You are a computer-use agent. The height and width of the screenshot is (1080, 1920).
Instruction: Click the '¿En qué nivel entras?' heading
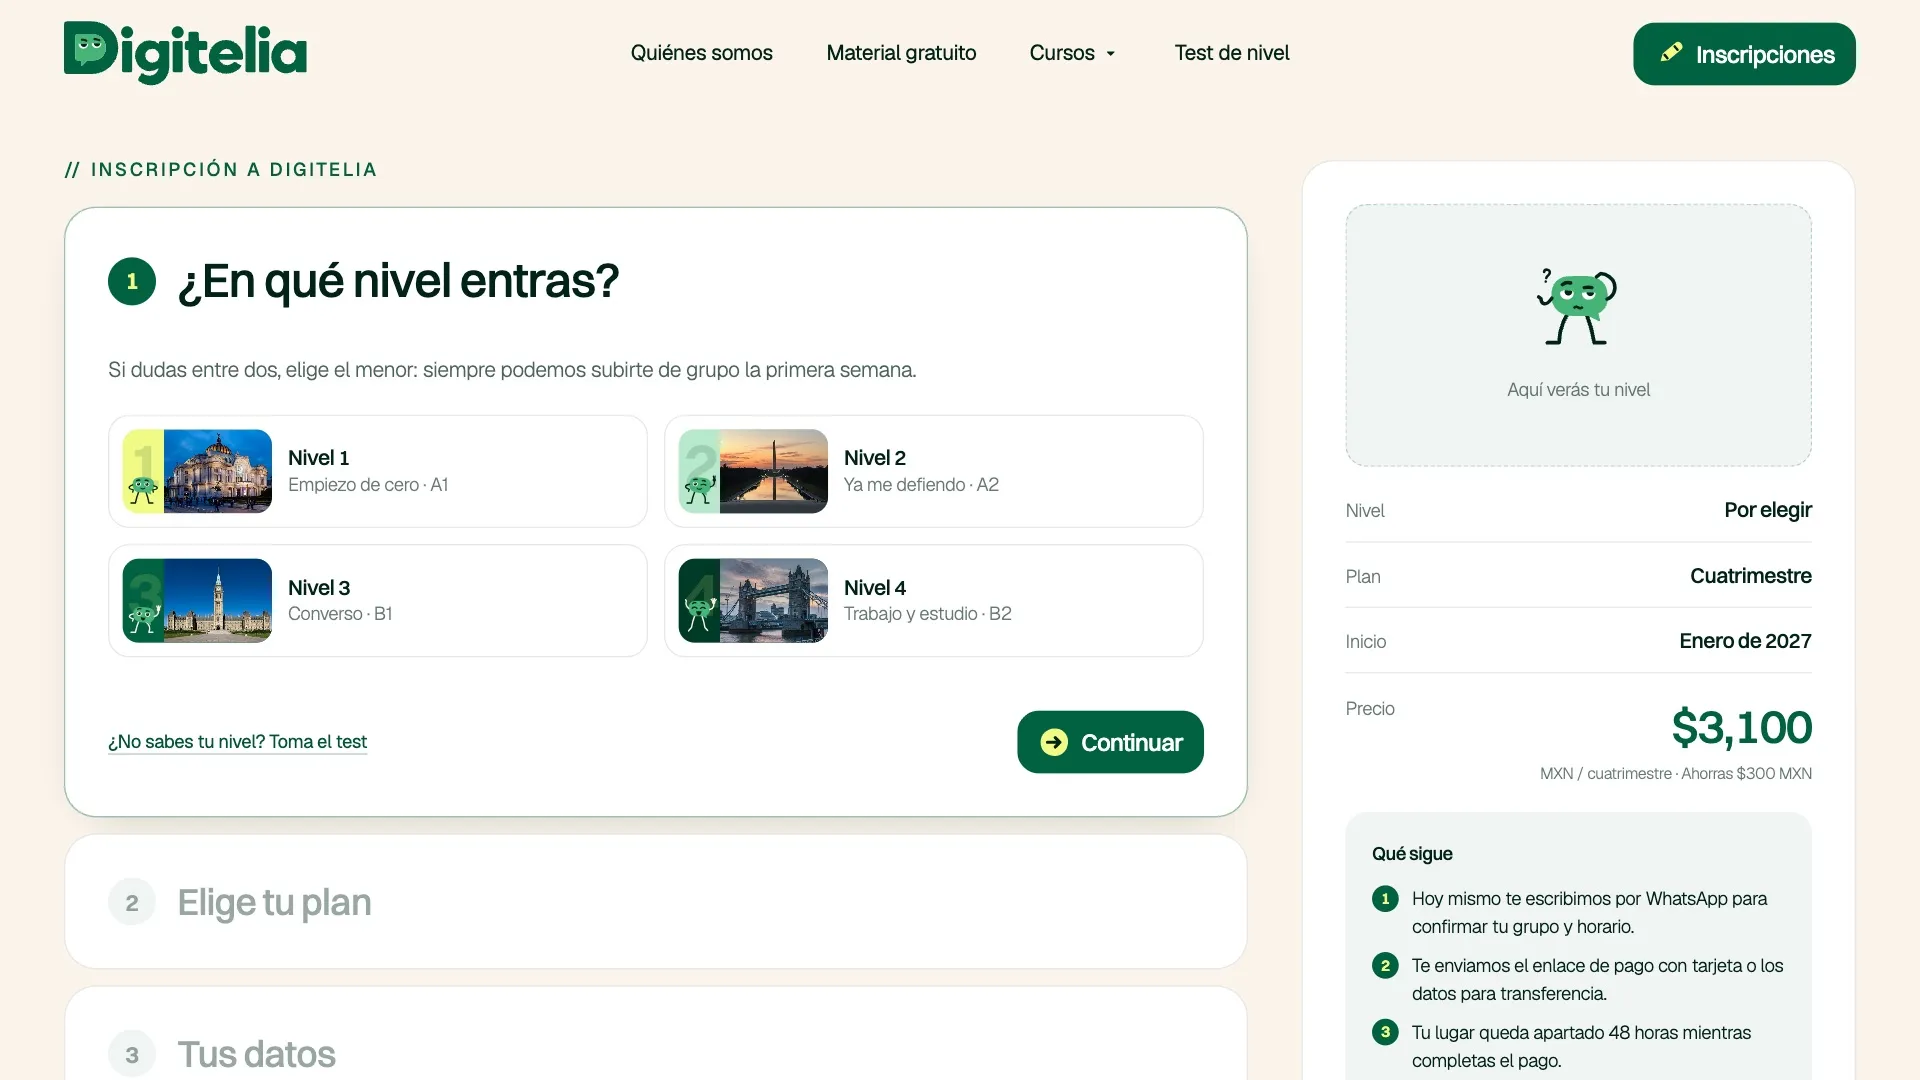coord(398,281)
